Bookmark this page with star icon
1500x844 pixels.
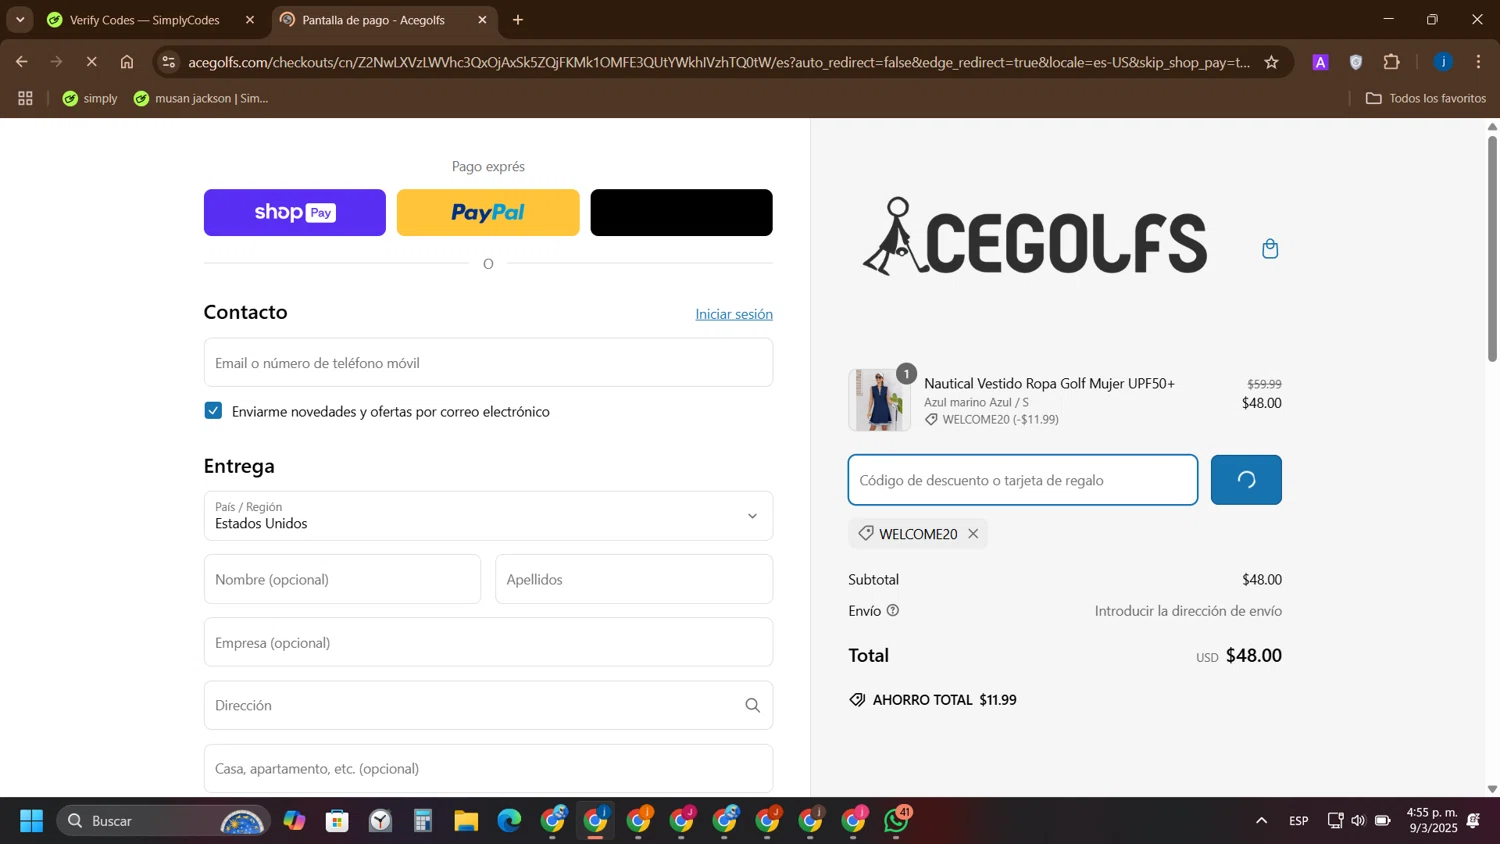click(x=1271, y=62)
